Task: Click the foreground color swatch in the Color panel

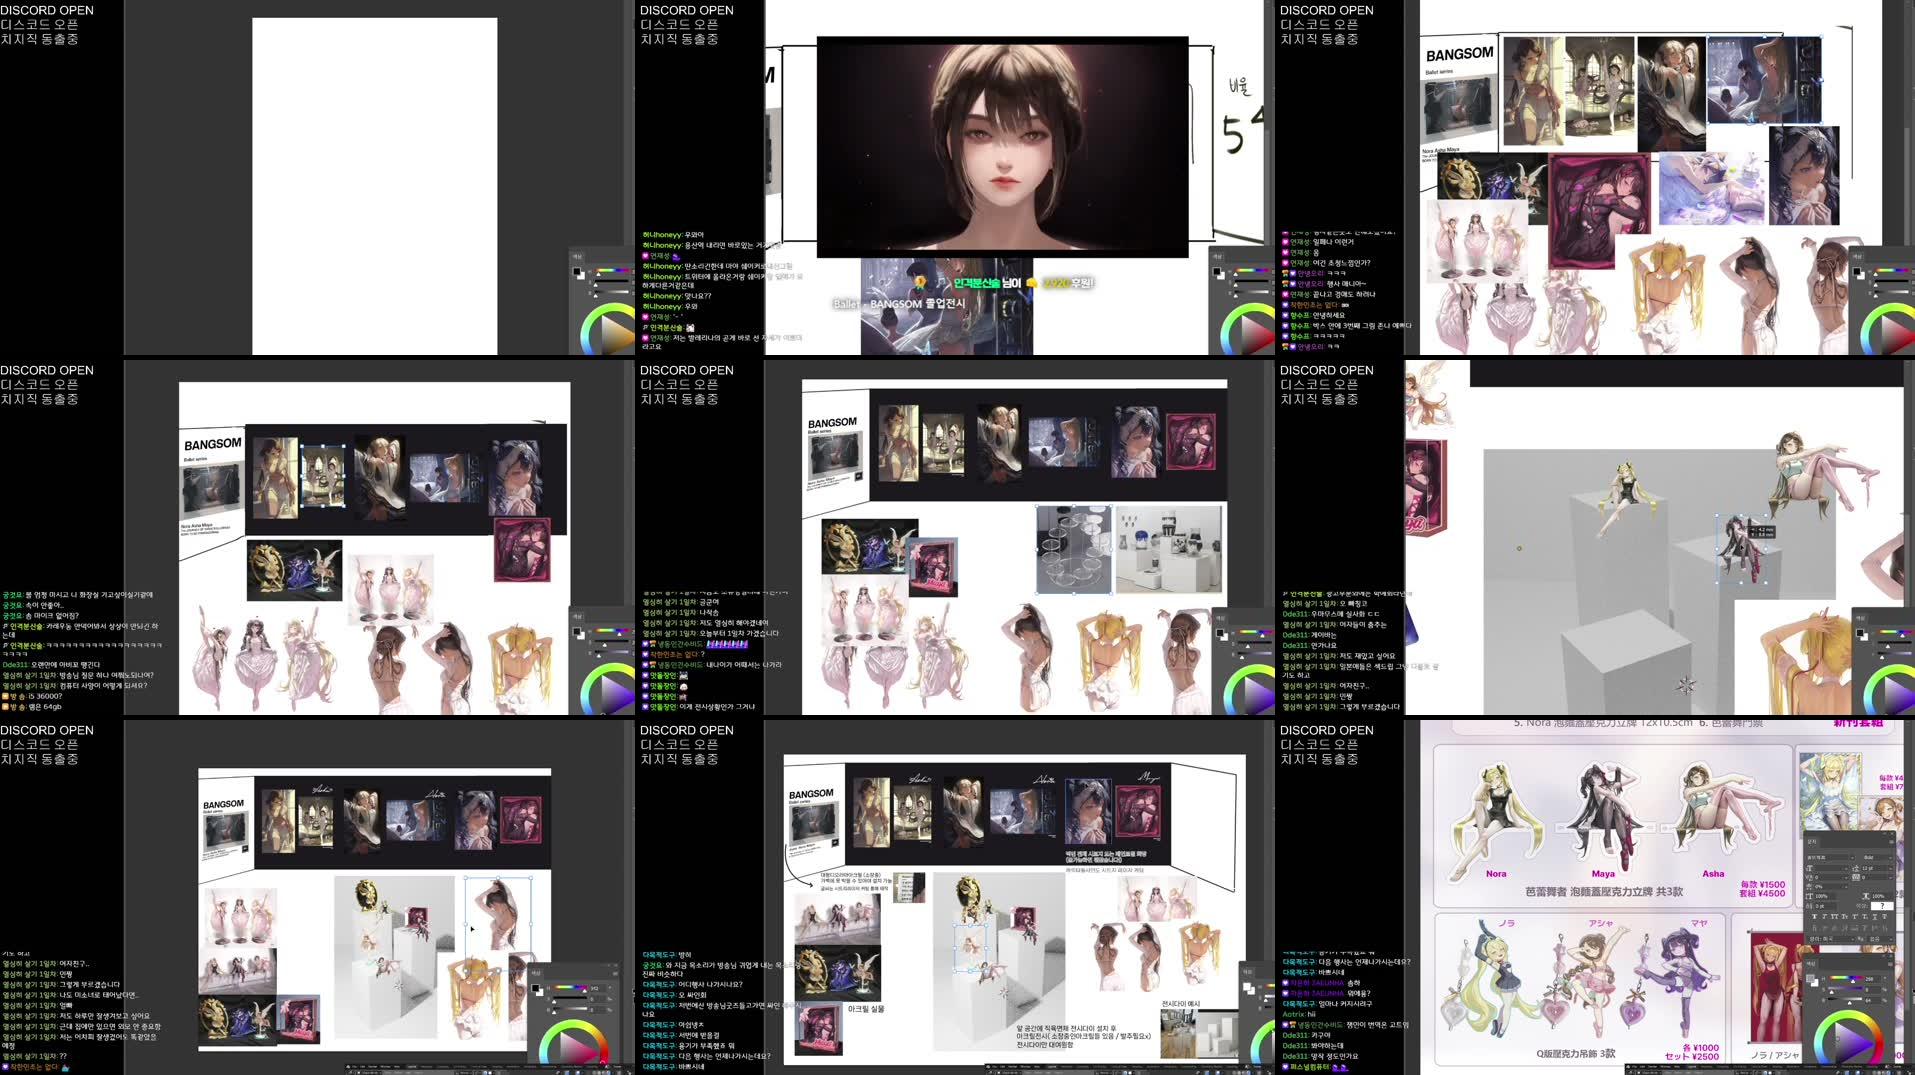Action: point(1810,978)
